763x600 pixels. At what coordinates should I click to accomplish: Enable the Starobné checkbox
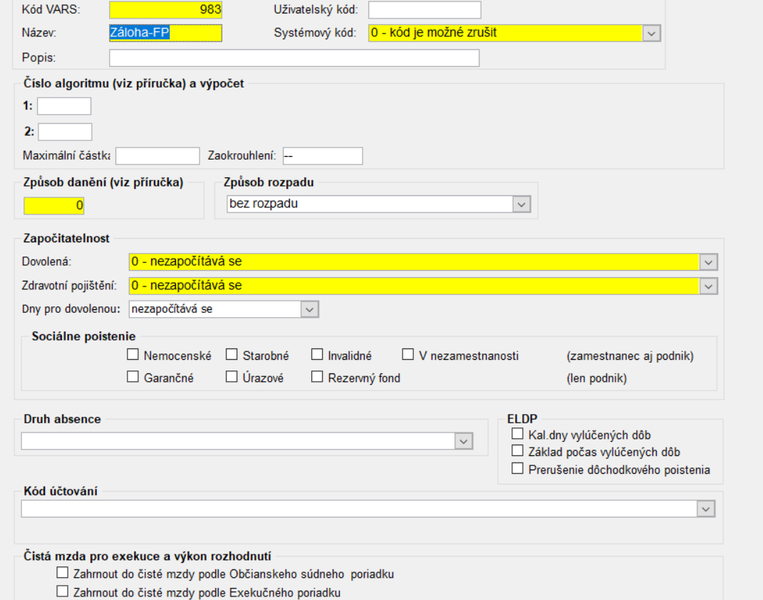click(232, 355)
